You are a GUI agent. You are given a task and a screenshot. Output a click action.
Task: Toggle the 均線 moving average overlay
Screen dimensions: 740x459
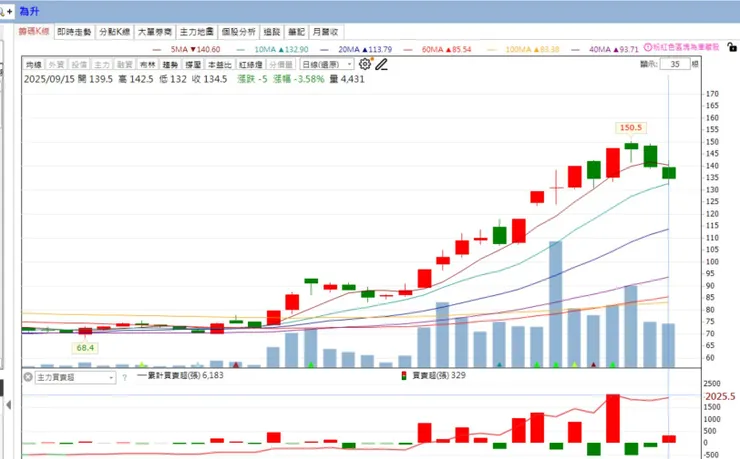coord(34,65)
